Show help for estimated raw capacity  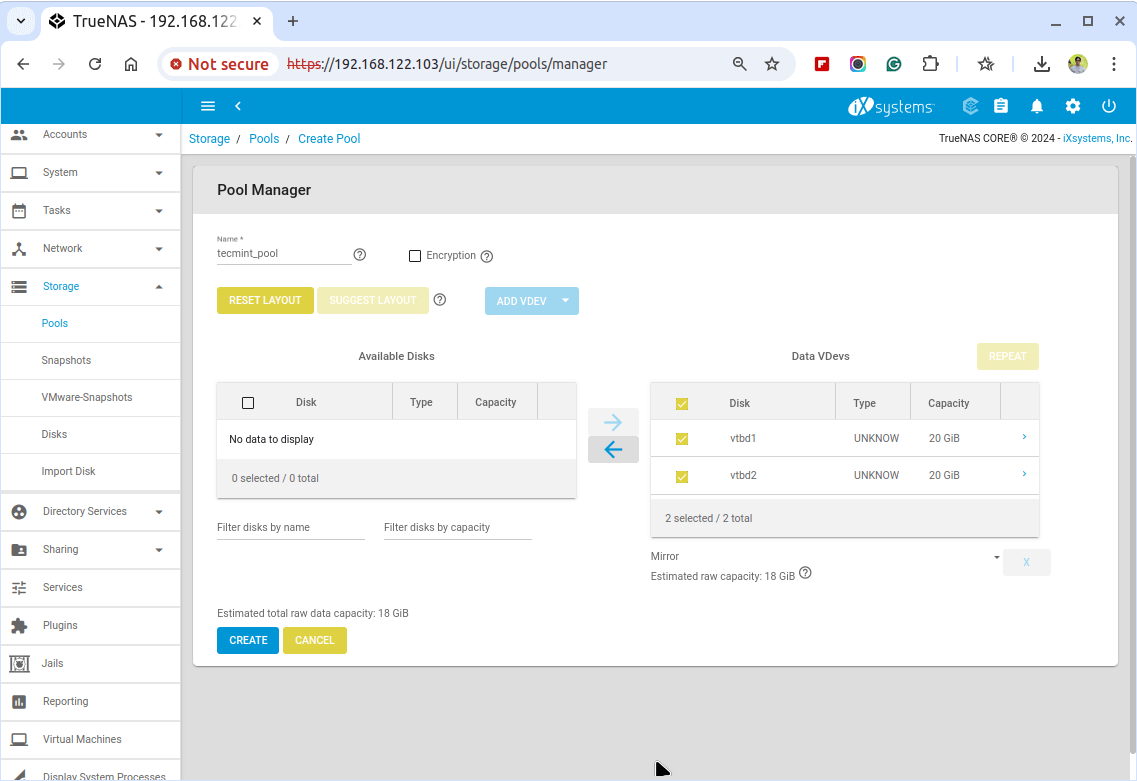pos(805,573)
